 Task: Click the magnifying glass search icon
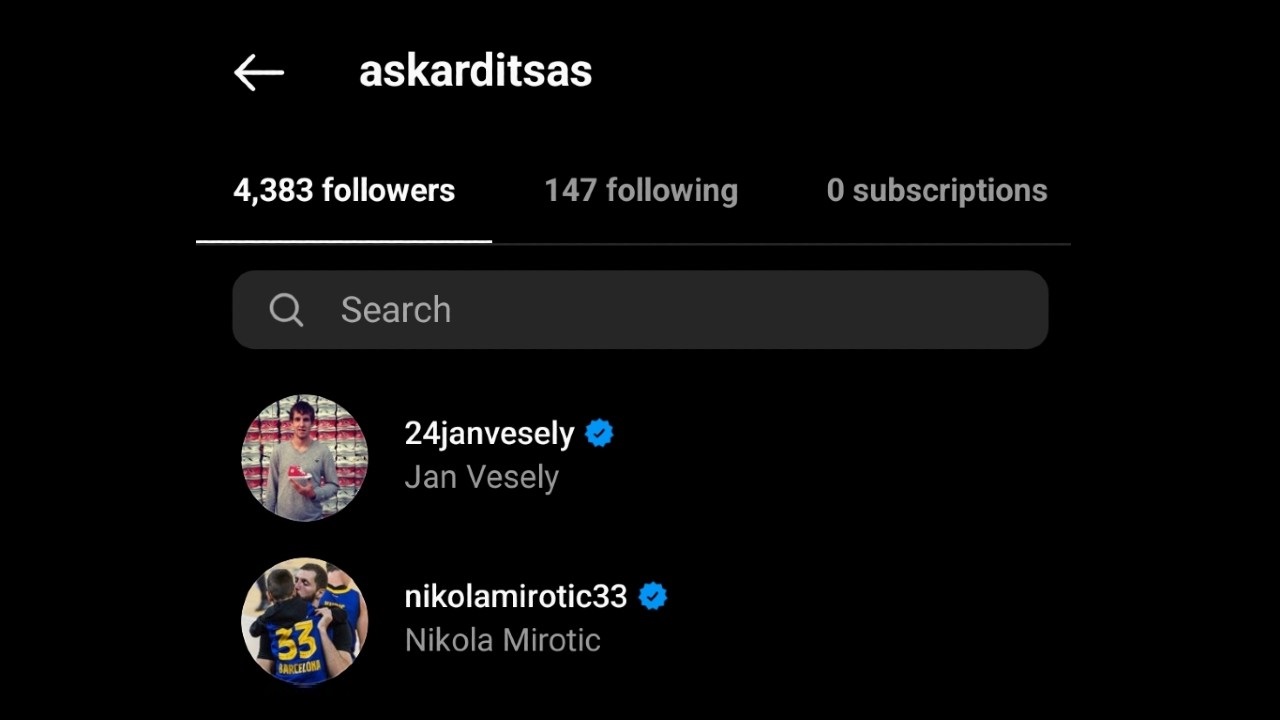[286, 310]
